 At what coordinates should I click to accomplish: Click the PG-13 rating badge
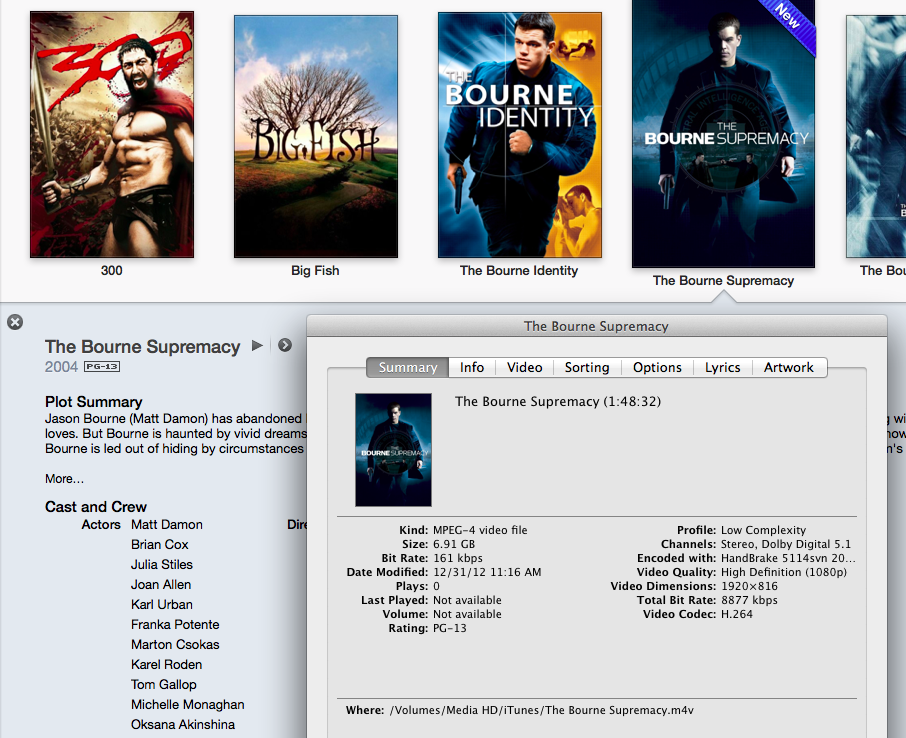102,366
